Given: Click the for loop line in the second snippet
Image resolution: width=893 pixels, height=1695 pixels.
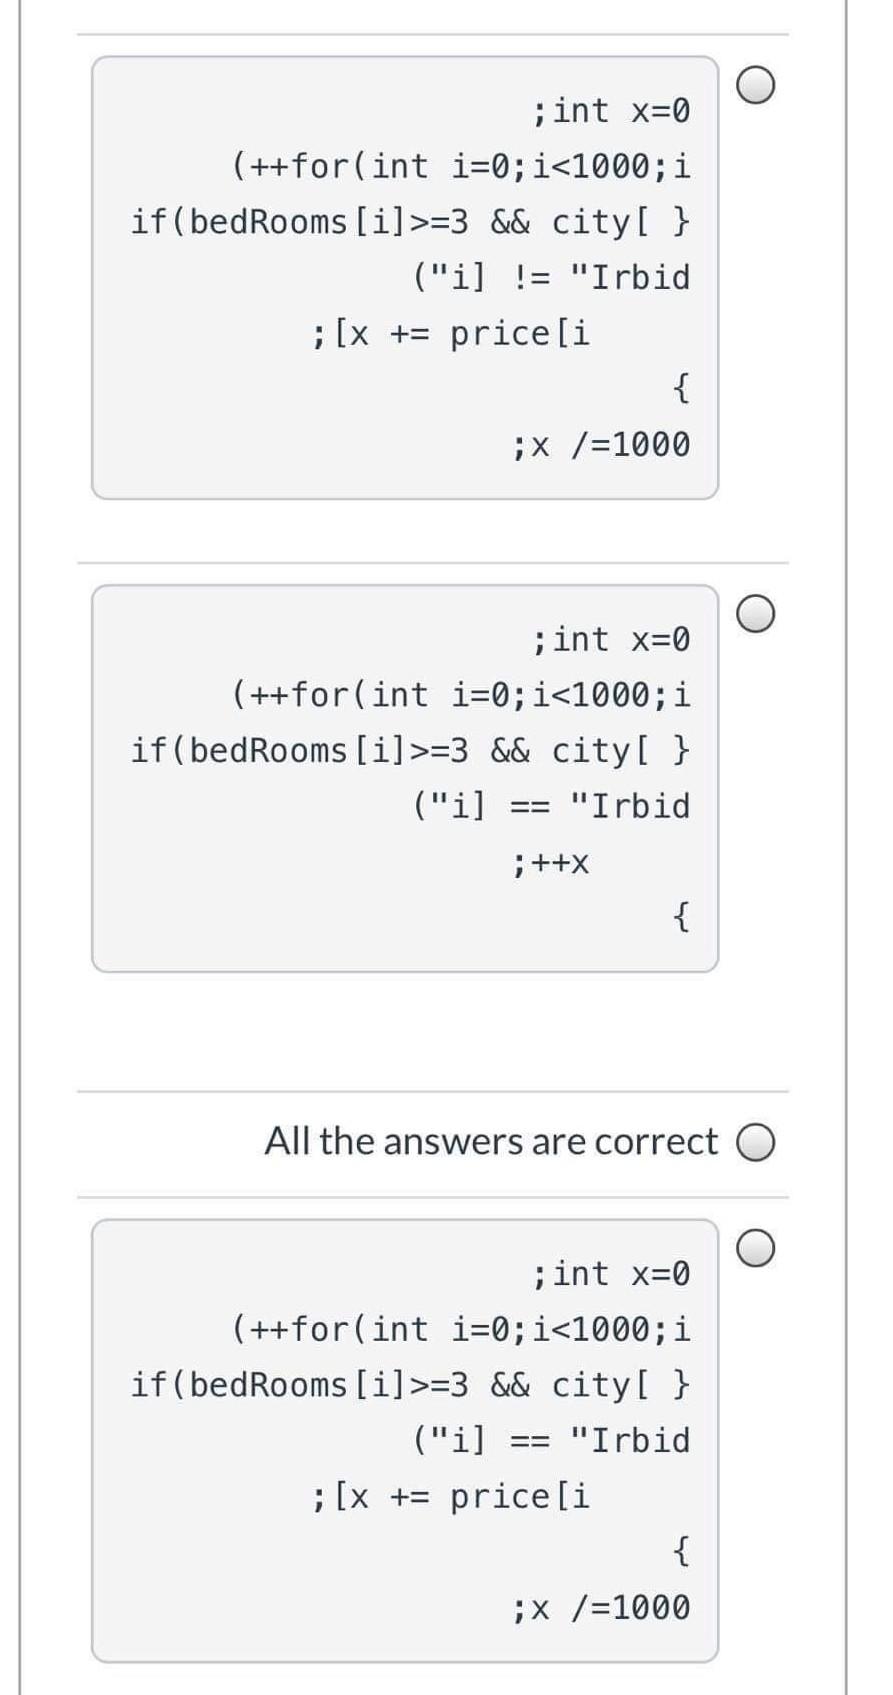Looking at the screenshot, I should coord(460,694).
